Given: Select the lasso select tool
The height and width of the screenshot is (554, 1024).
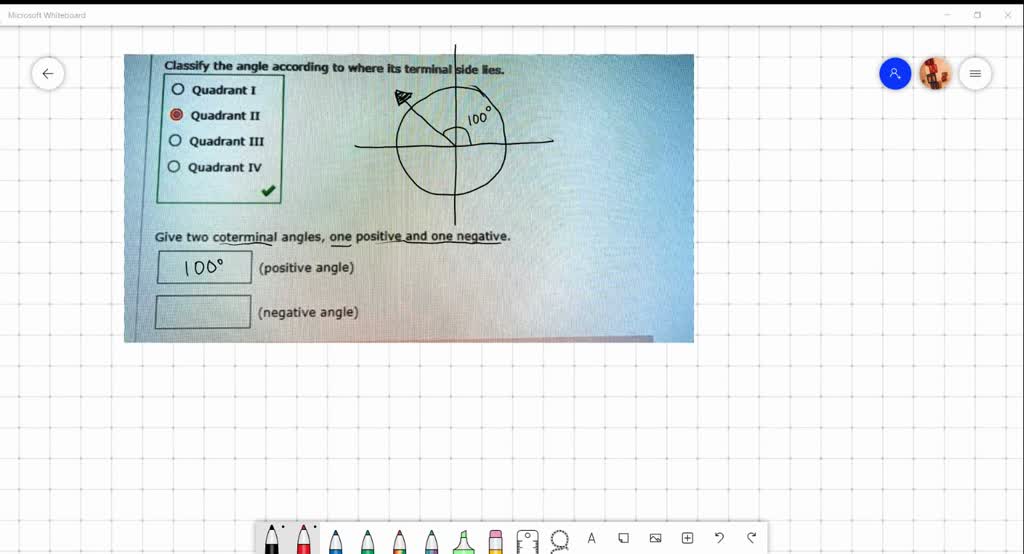Looking at the screenshot, I should click(560, 541).
